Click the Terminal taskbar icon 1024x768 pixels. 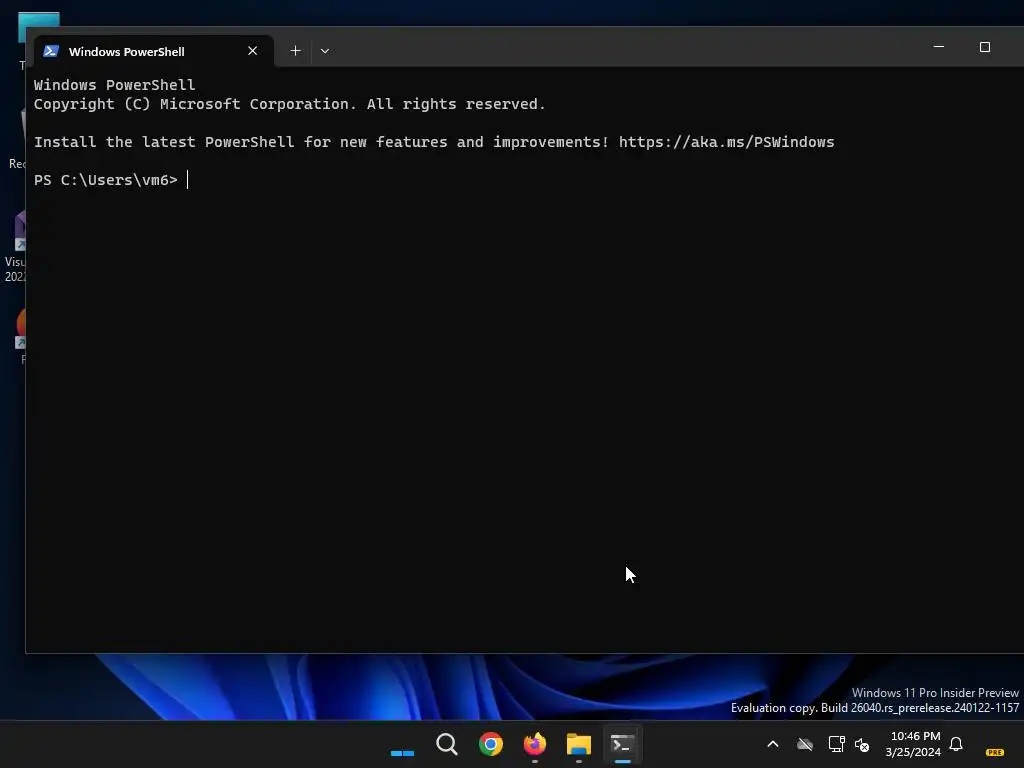[x=622, y=744]
